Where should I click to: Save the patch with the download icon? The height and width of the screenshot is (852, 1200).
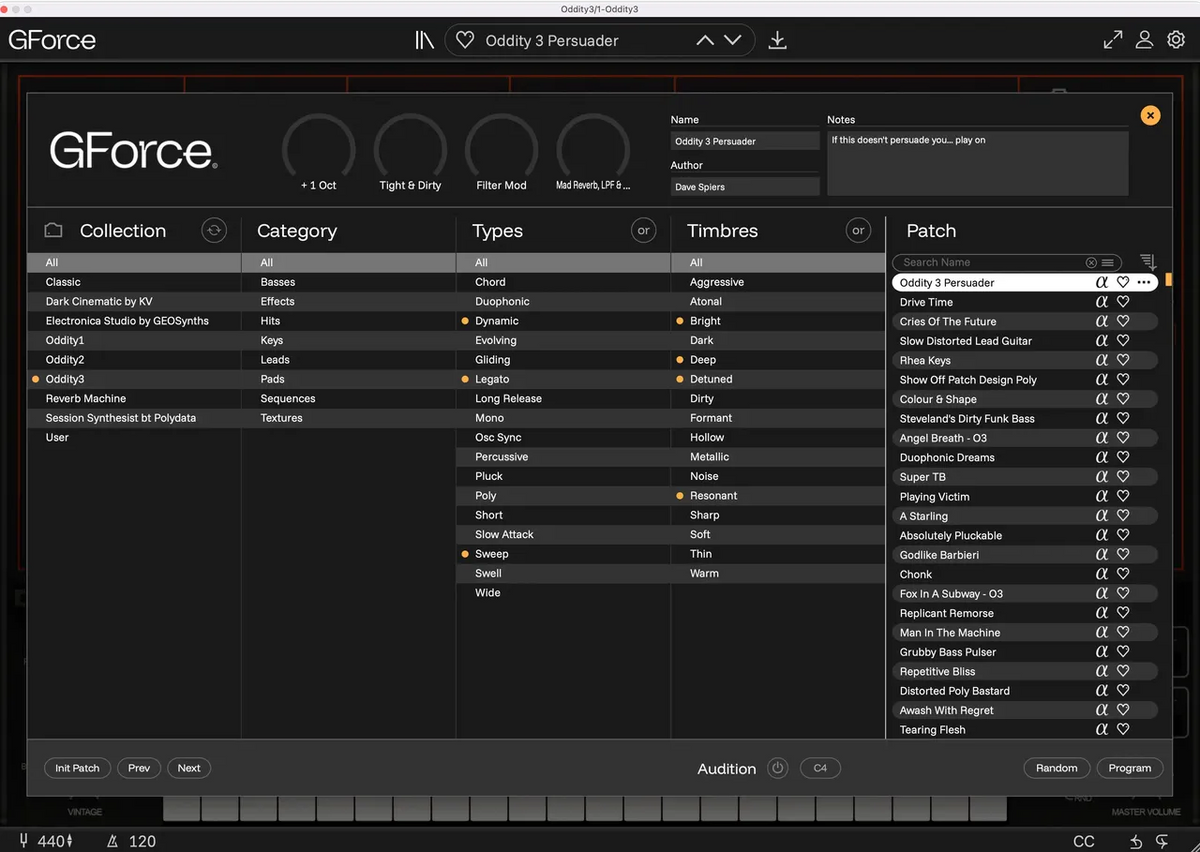(x=777, y=40)
